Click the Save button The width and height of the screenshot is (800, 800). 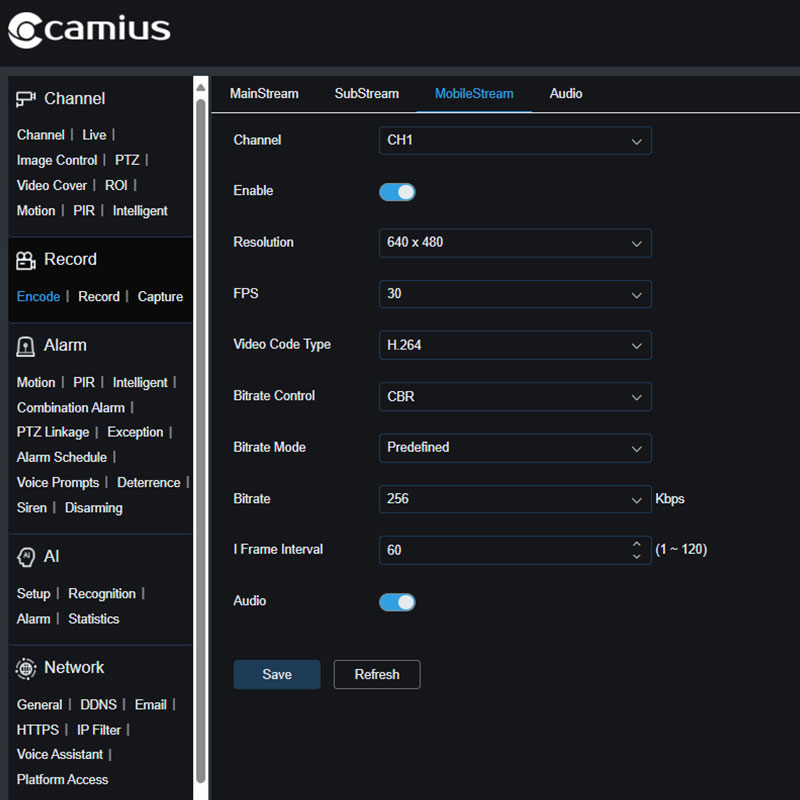pos(276,674)
